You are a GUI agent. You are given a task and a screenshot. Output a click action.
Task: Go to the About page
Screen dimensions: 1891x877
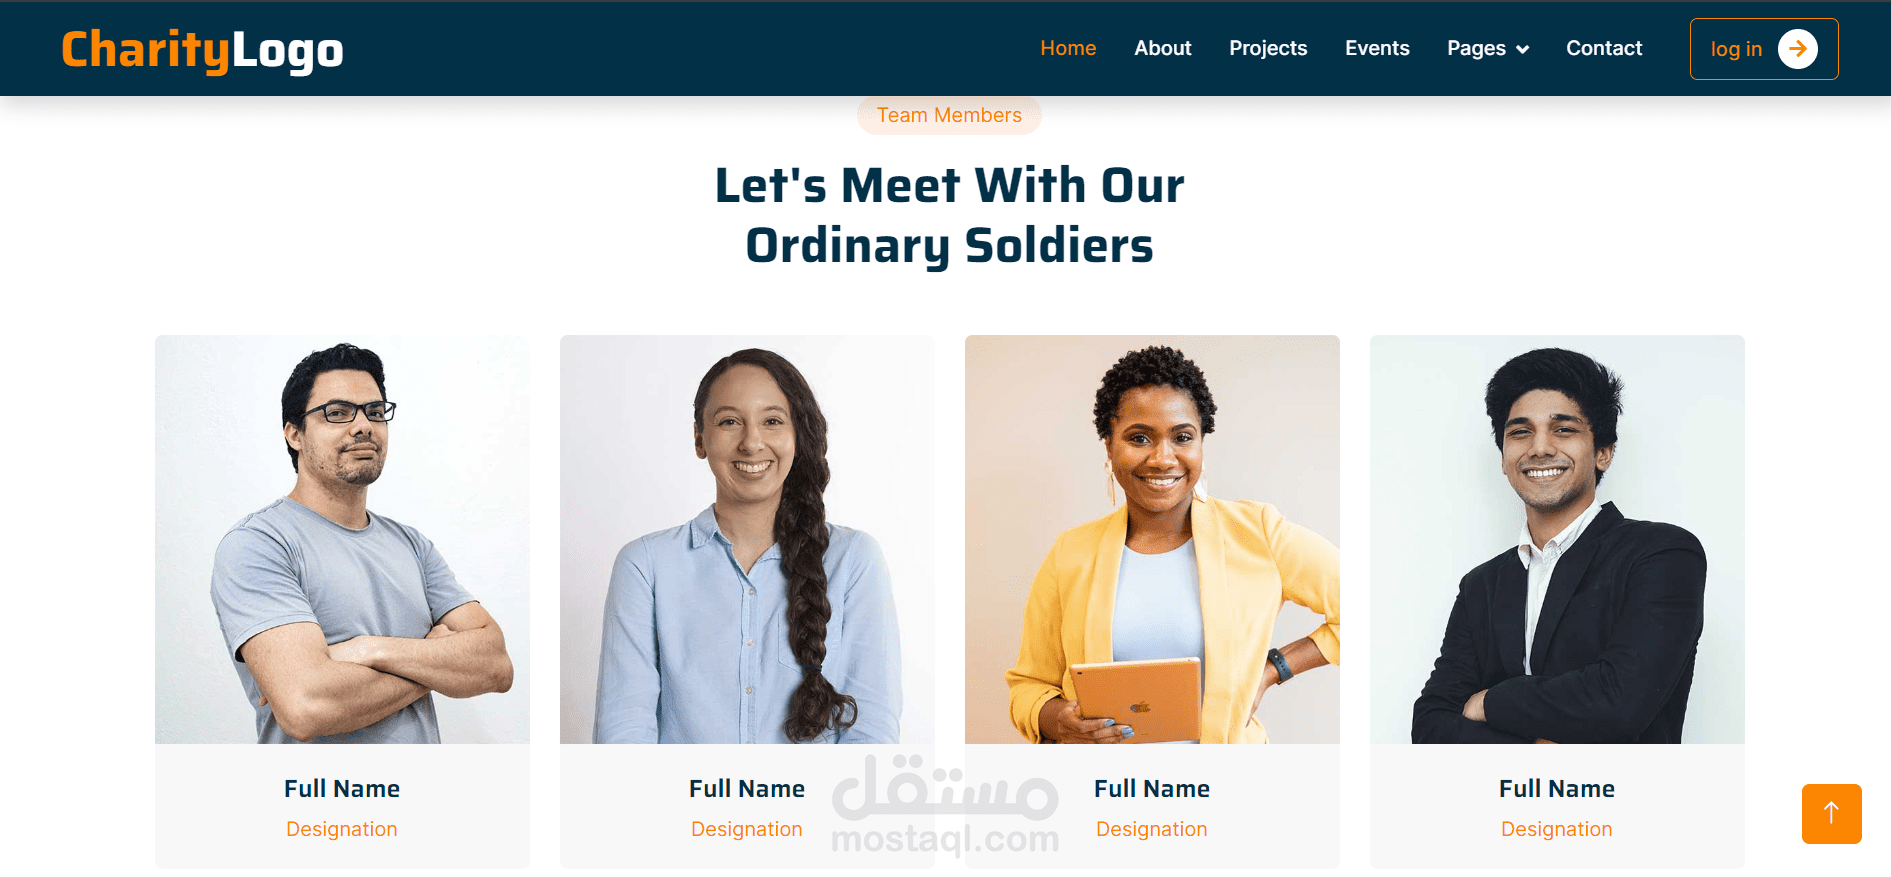coord(1162,48)
